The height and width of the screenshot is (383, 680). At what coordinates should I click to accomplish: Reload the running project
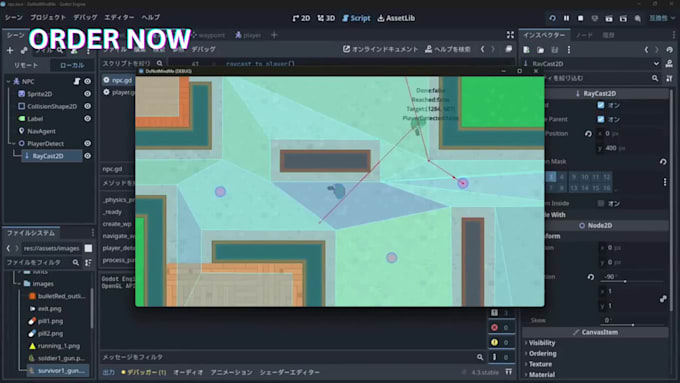552,18
